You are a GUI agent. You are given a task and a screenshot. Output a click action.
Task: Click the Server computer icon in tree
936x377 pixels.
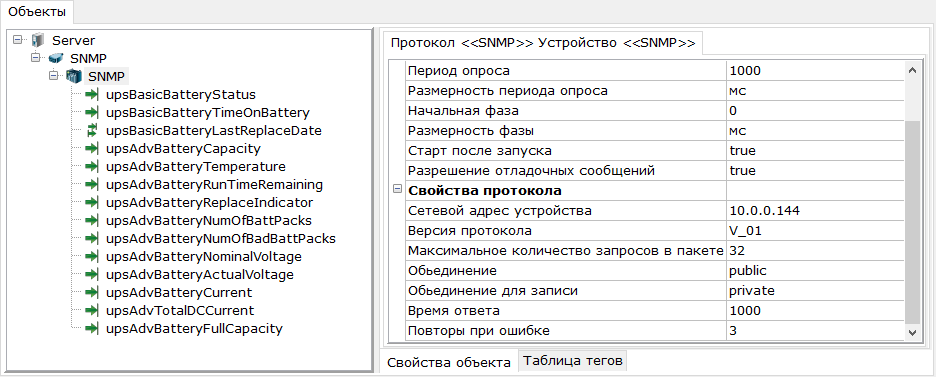(x=38, y=40)
